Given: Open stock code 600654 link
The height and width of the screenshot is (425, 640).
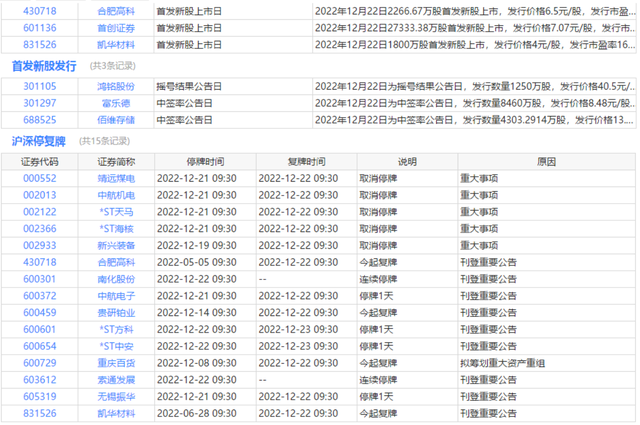Looking at the screenshot, I should pyautogui.click(x=40, y=346).
